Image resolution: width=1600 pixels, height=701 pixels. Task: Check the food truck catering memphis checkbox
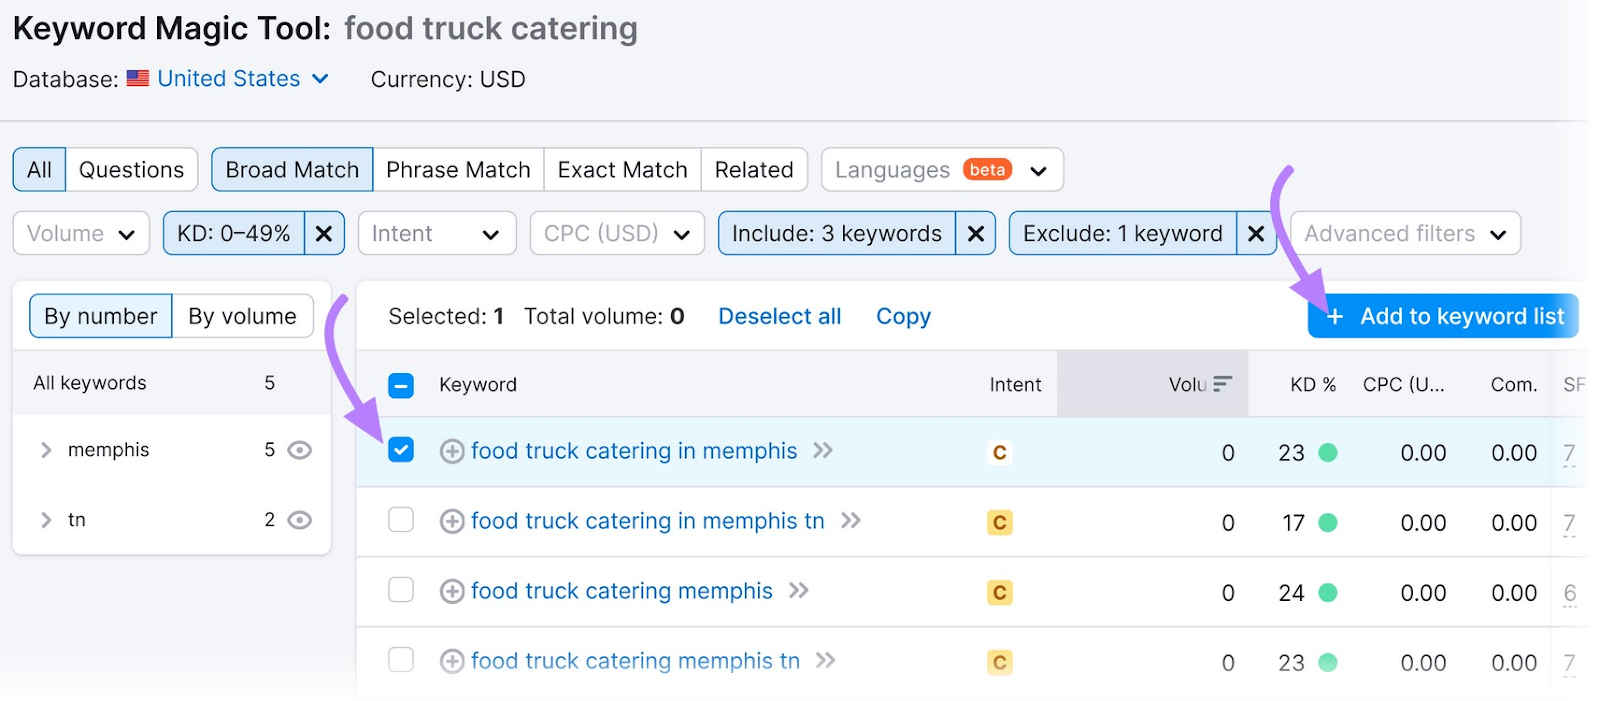point(401,590)
